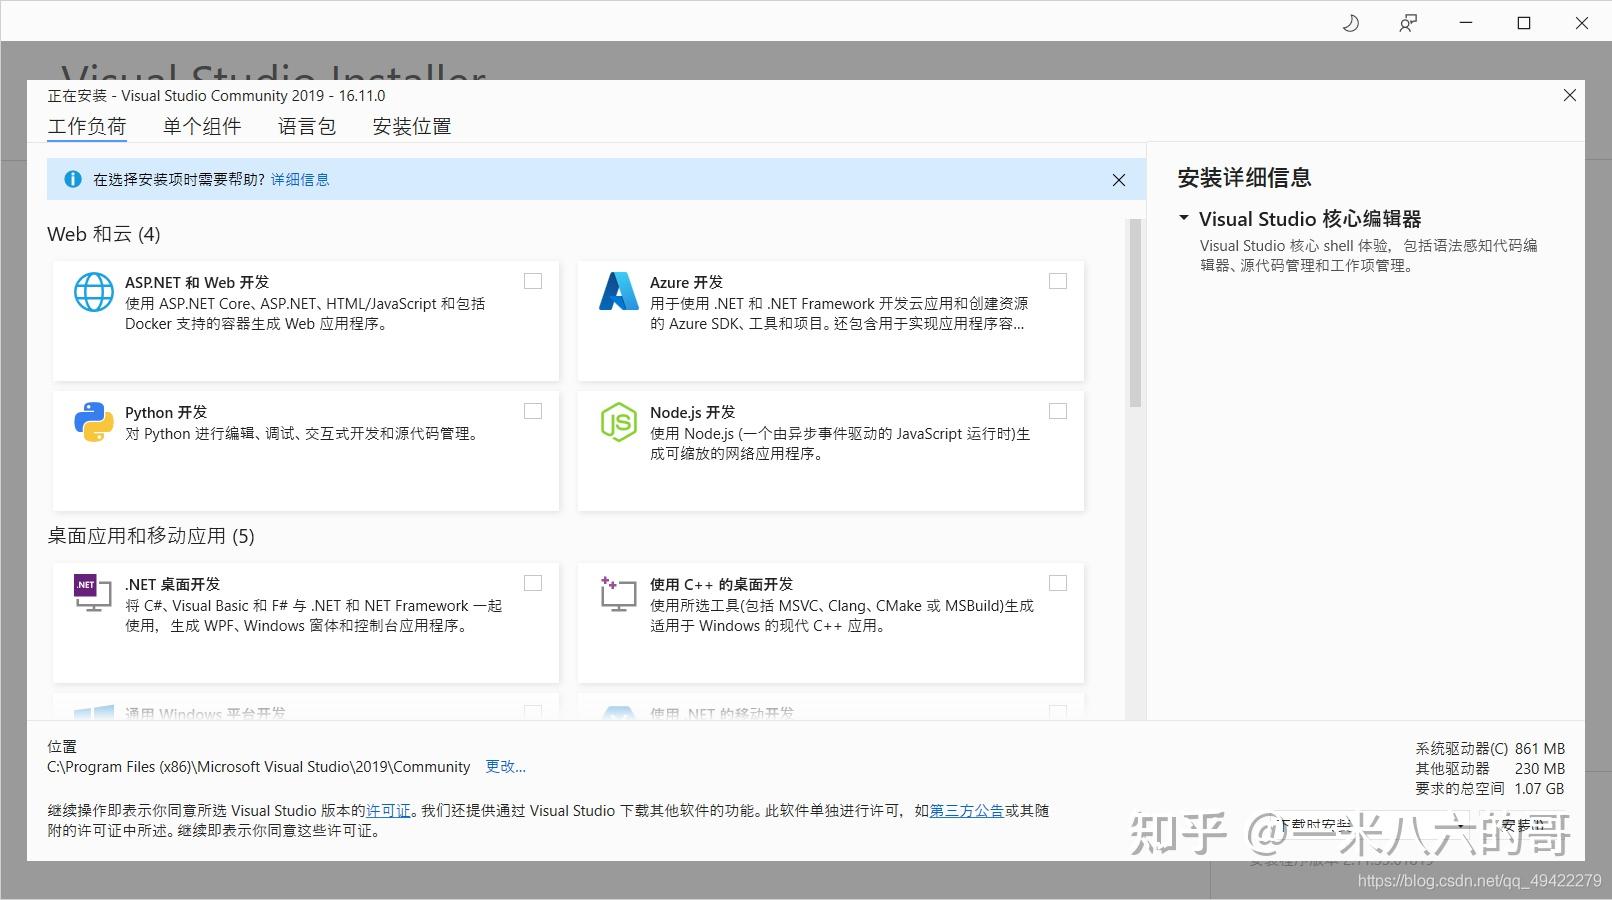Select the 使用 C++ 的桌面开发 checkbox

point(1058,582)
